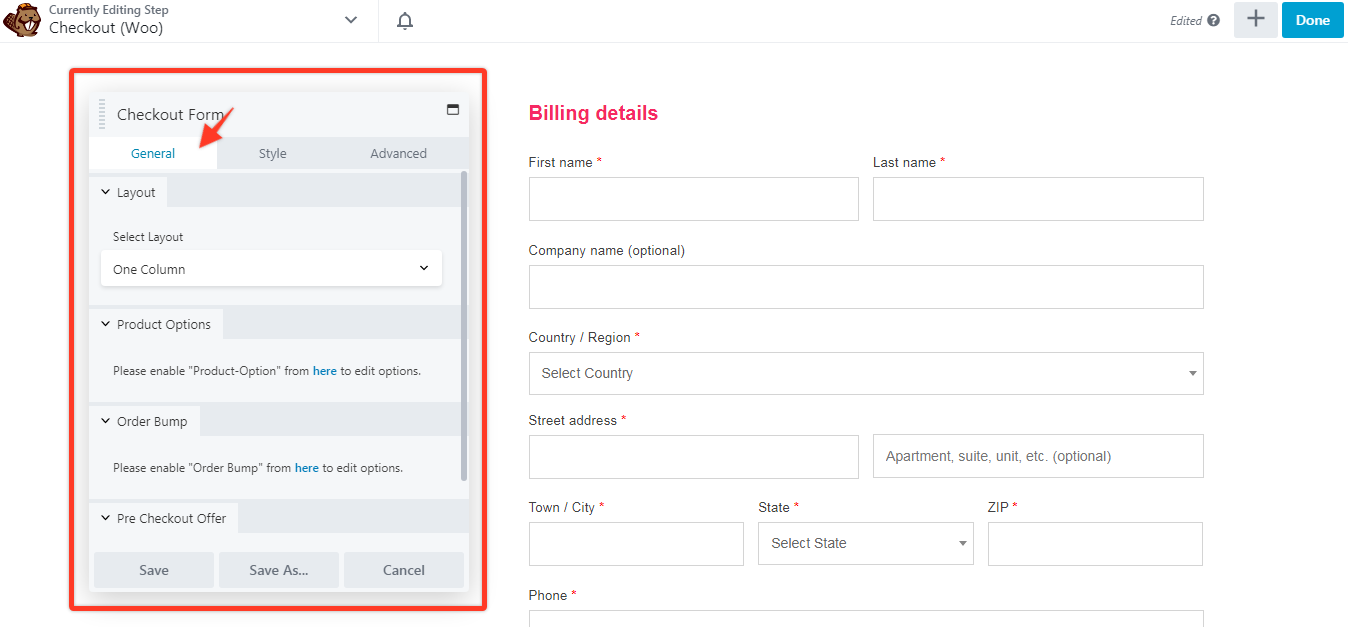Switch to the Advanced tab
Image resolution: width=1348 pixels, height=627 pixels.
point(398,153)
